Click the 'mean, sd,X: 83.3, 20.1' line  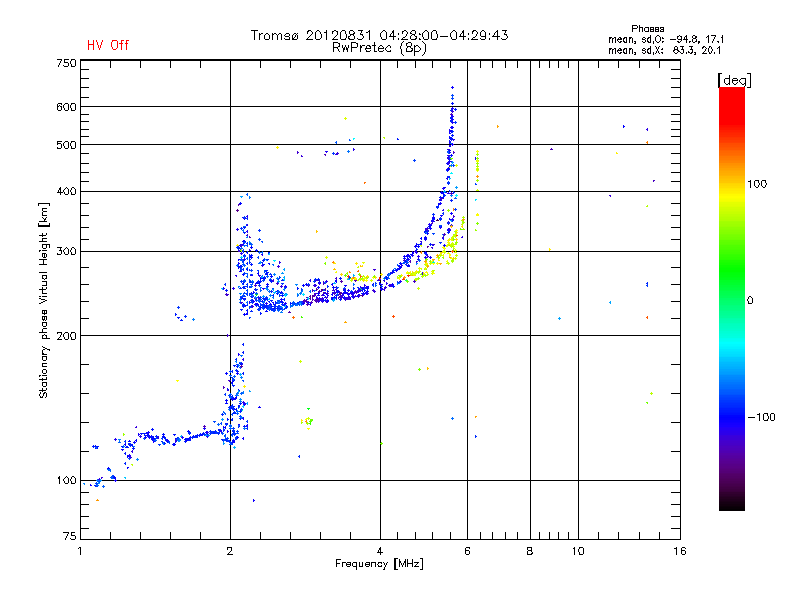click(x=664, y=50)
